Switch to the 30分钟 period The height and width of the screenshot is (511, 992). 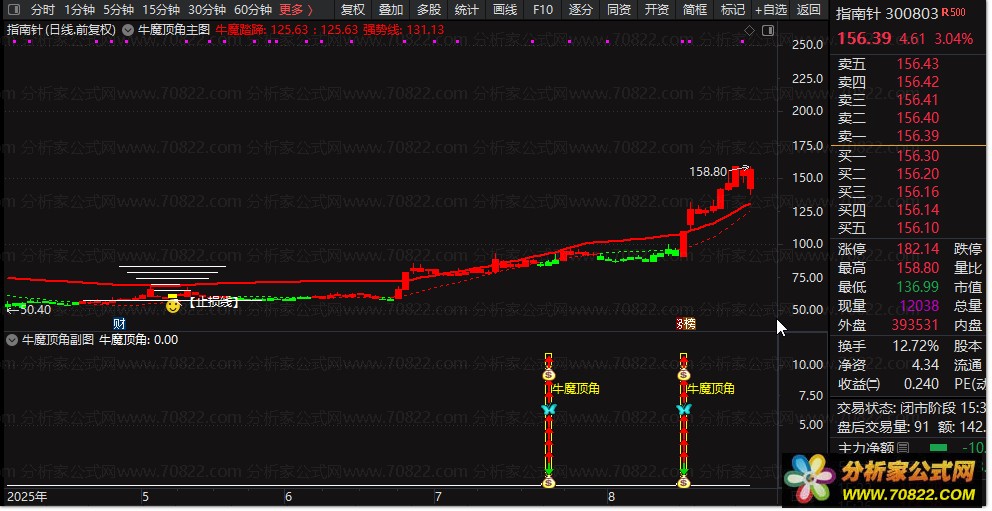coord(207,9)
